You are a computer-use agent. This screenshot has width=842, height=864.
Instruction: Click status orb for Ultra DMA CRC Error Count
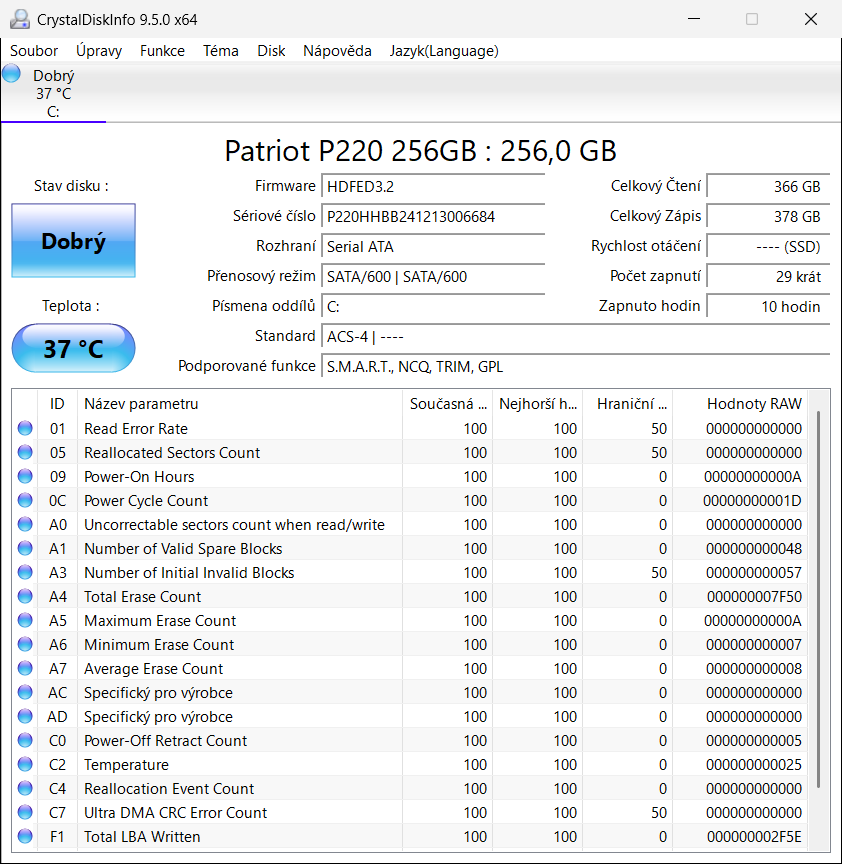tap(25, 812)
